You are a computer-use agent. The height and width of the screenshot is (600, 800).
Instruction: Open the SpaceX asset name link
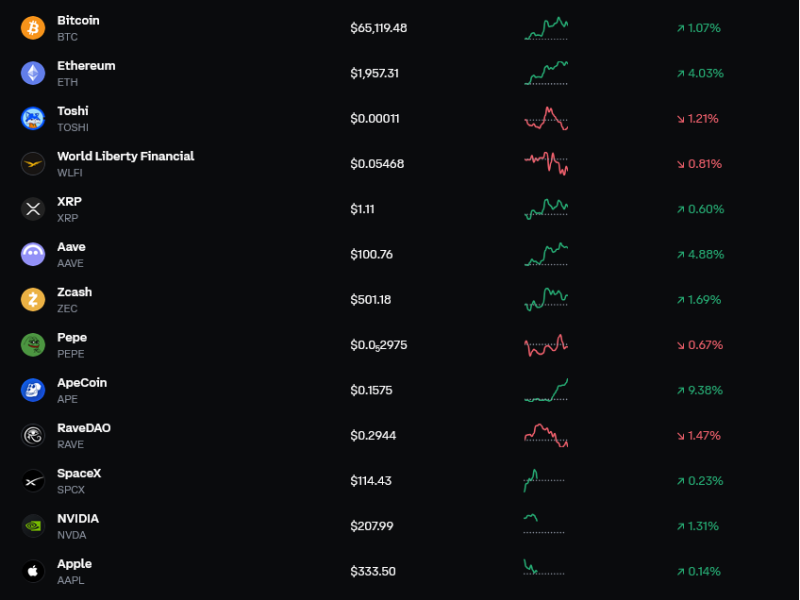pyautogui.click(x=79, y=473)
